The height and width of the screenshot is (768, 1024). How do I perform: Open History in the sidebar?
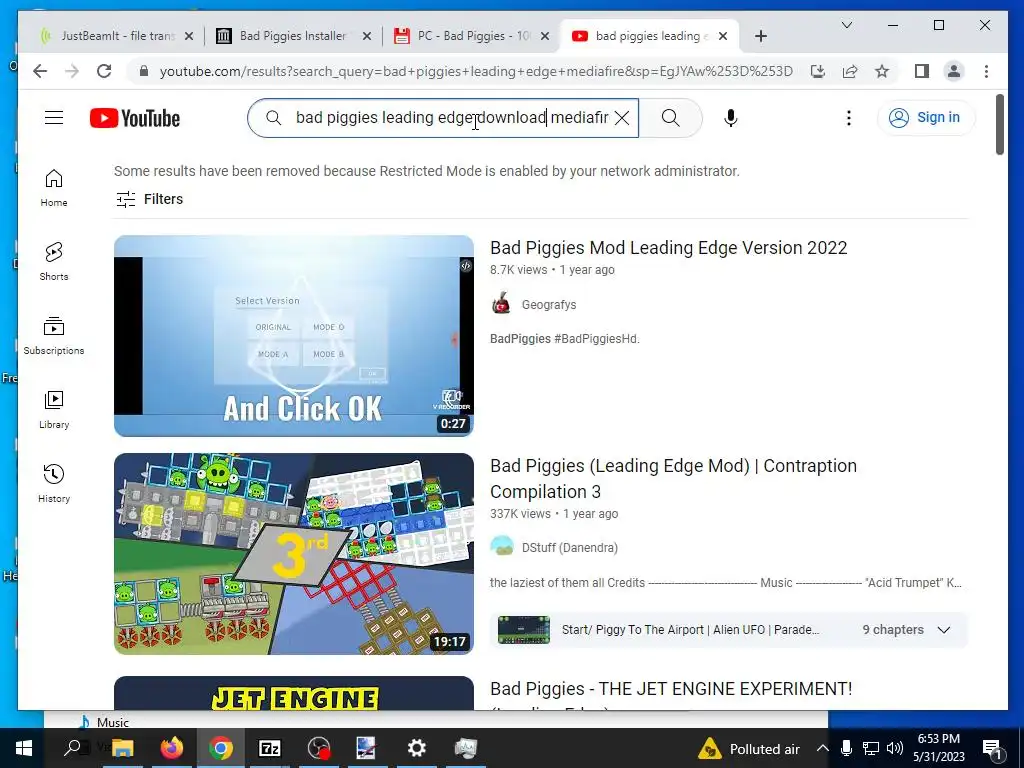click(x=54, y=484)
